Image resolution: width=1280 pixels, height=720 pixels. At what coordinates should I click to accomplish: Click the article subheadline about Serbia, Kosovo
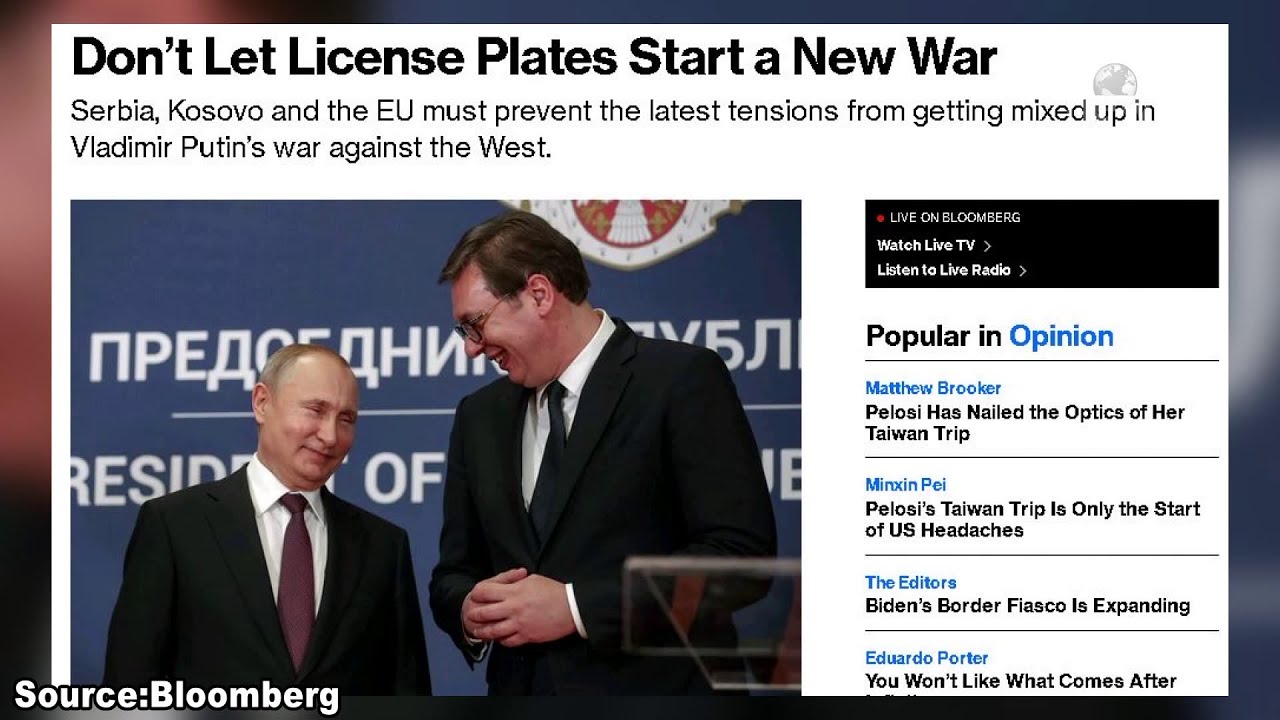tap(613, 129)
